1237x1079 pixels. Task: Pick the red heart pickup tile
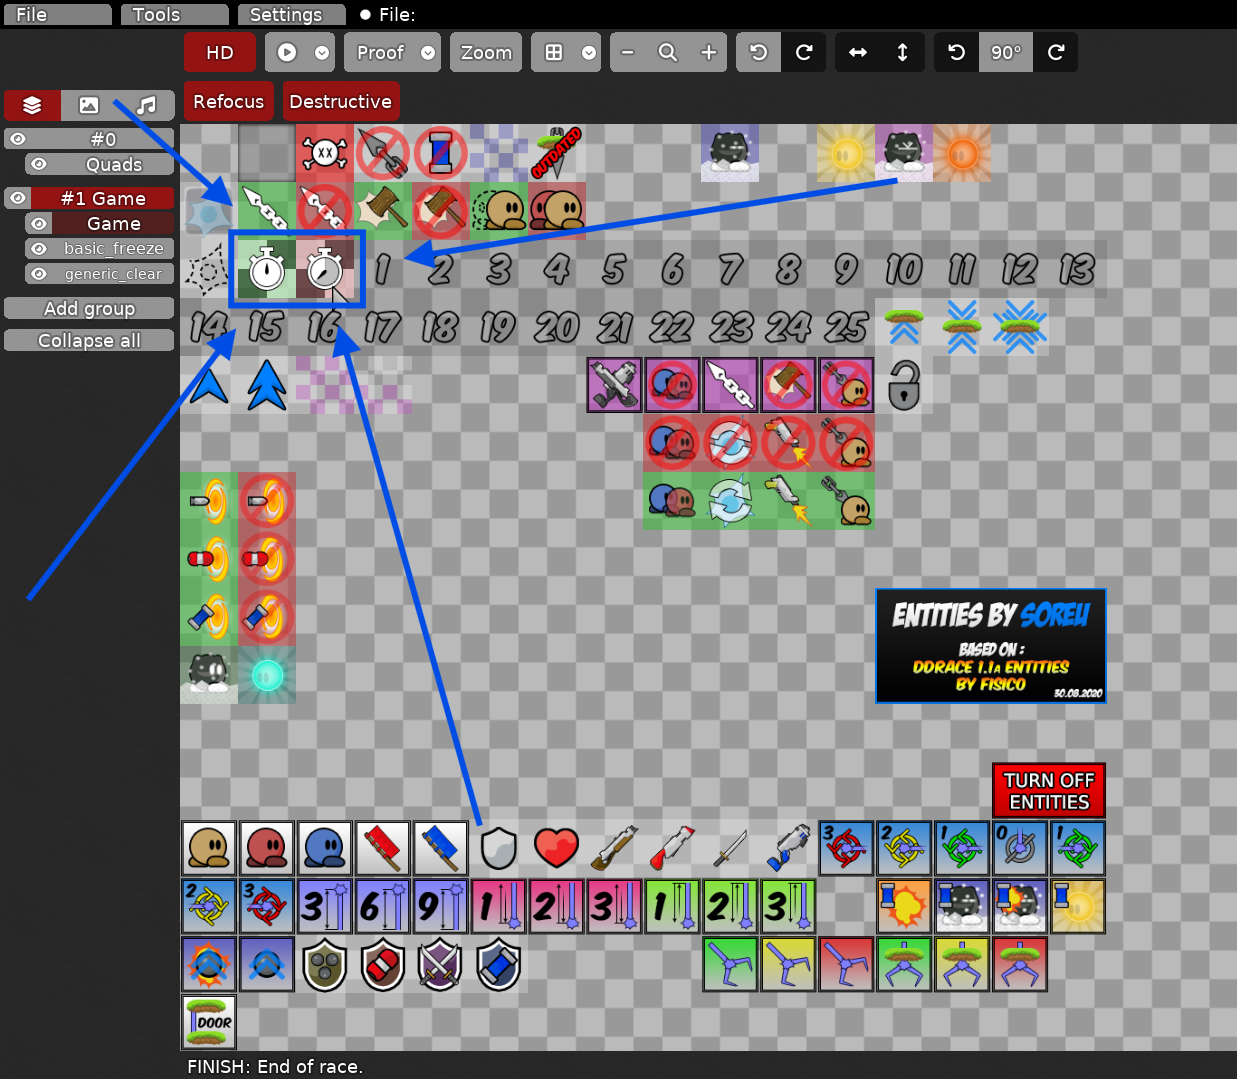[557, 849]
